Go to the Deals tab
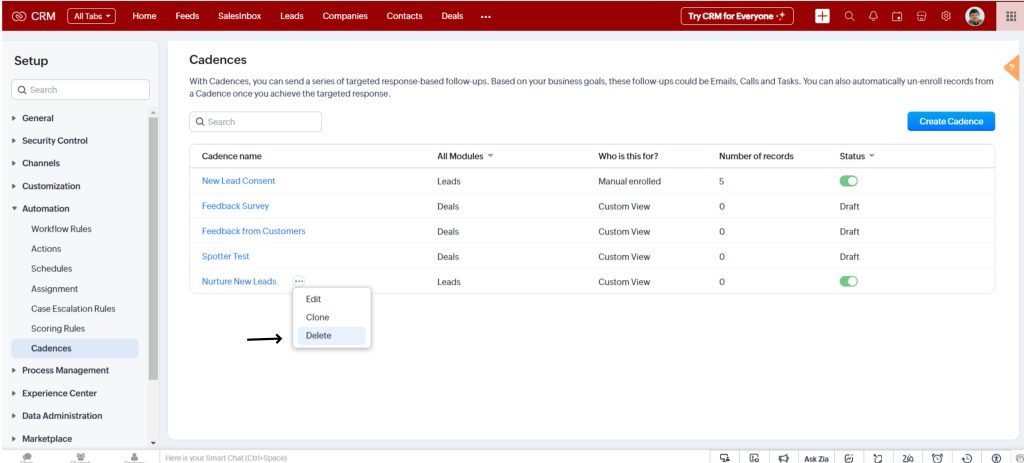 (x=454, y=16)
